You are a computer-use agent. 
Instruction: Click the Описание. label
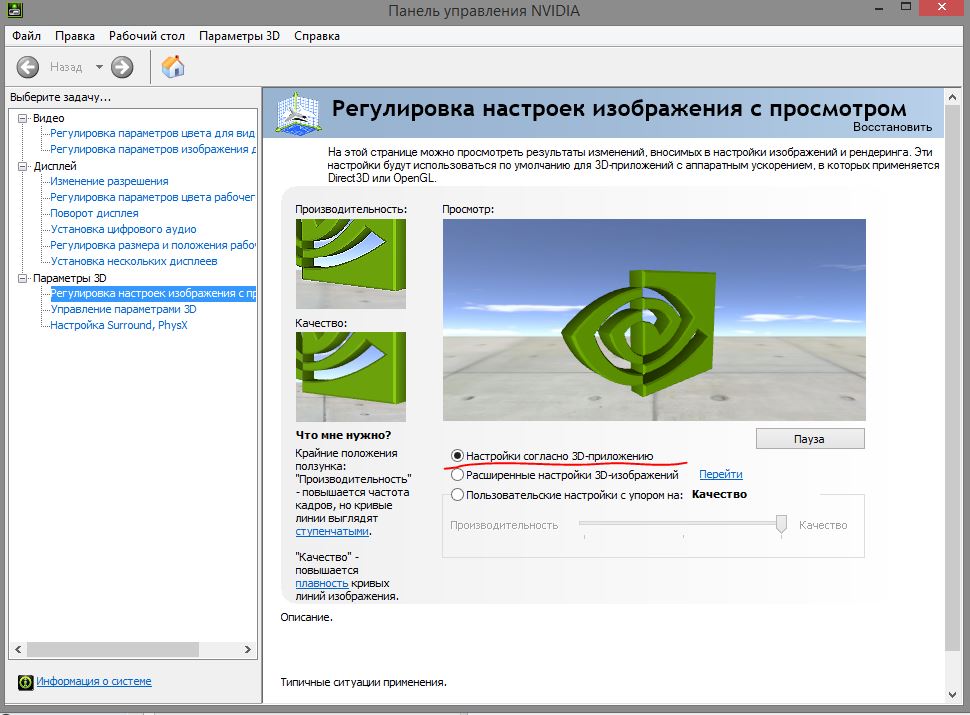point(306,617)
